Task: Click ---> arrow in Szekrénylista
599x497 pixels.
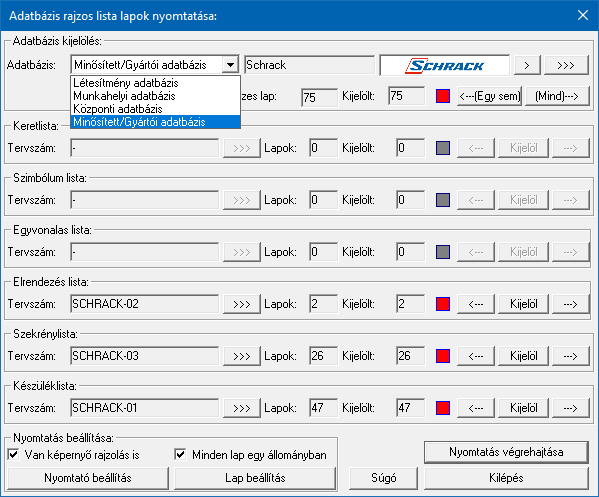Action: (570, 356)
